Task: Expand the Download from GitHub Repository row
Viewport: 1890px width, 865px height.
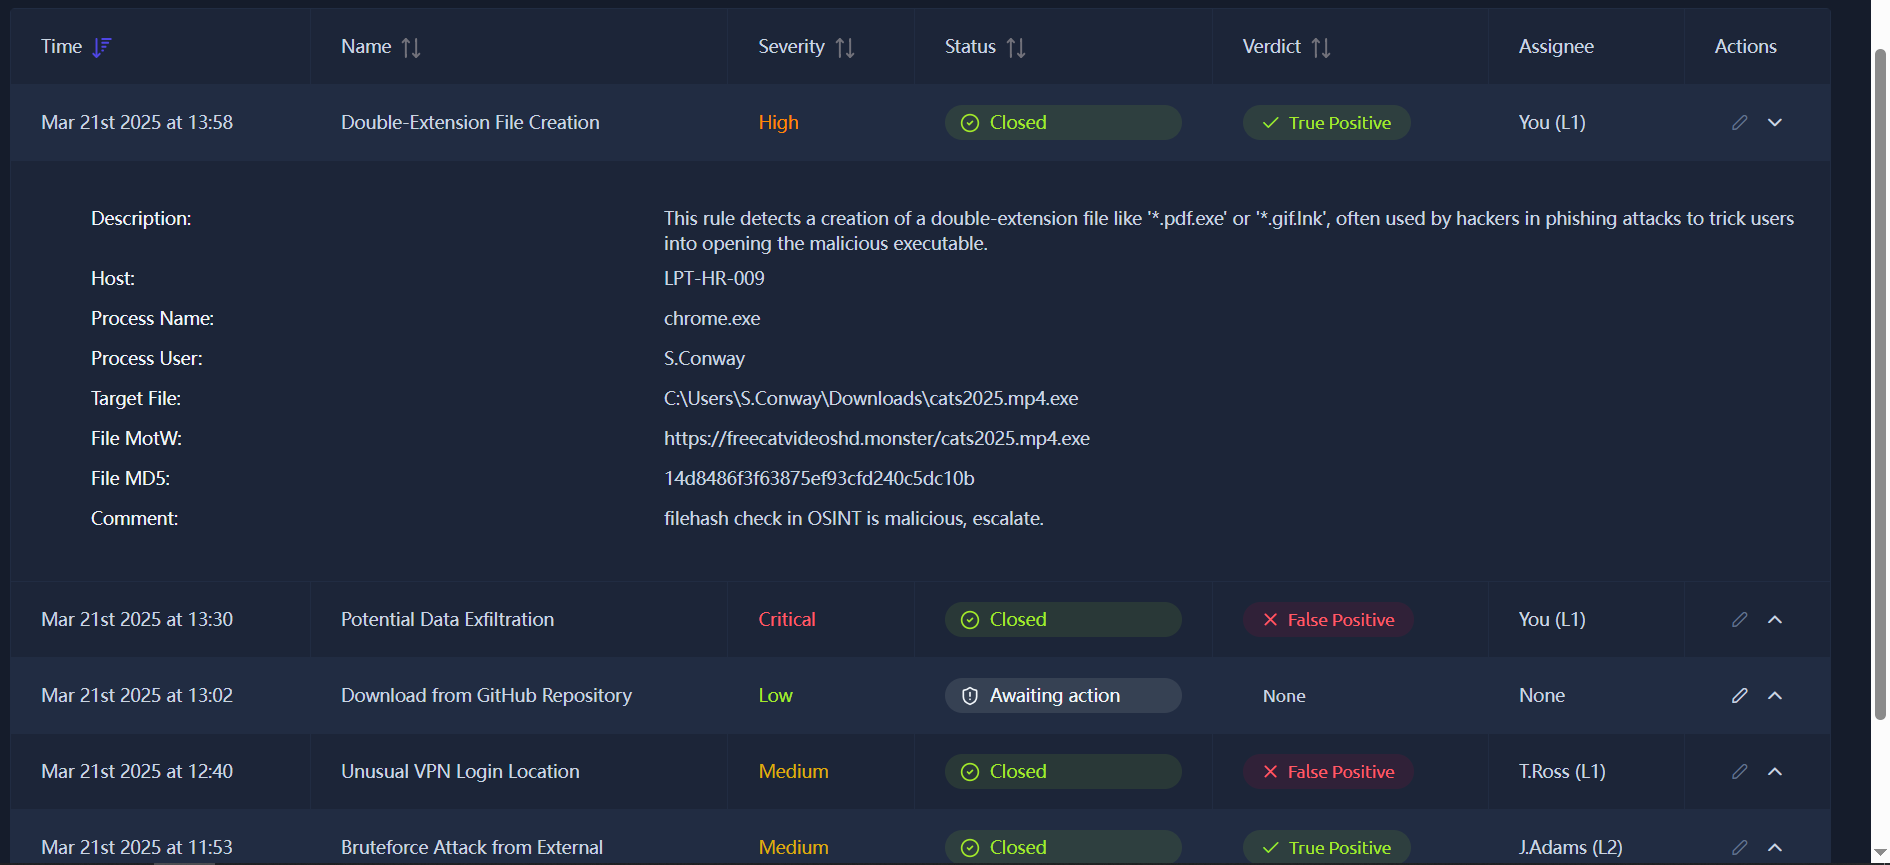Action: click(1775, 695)
